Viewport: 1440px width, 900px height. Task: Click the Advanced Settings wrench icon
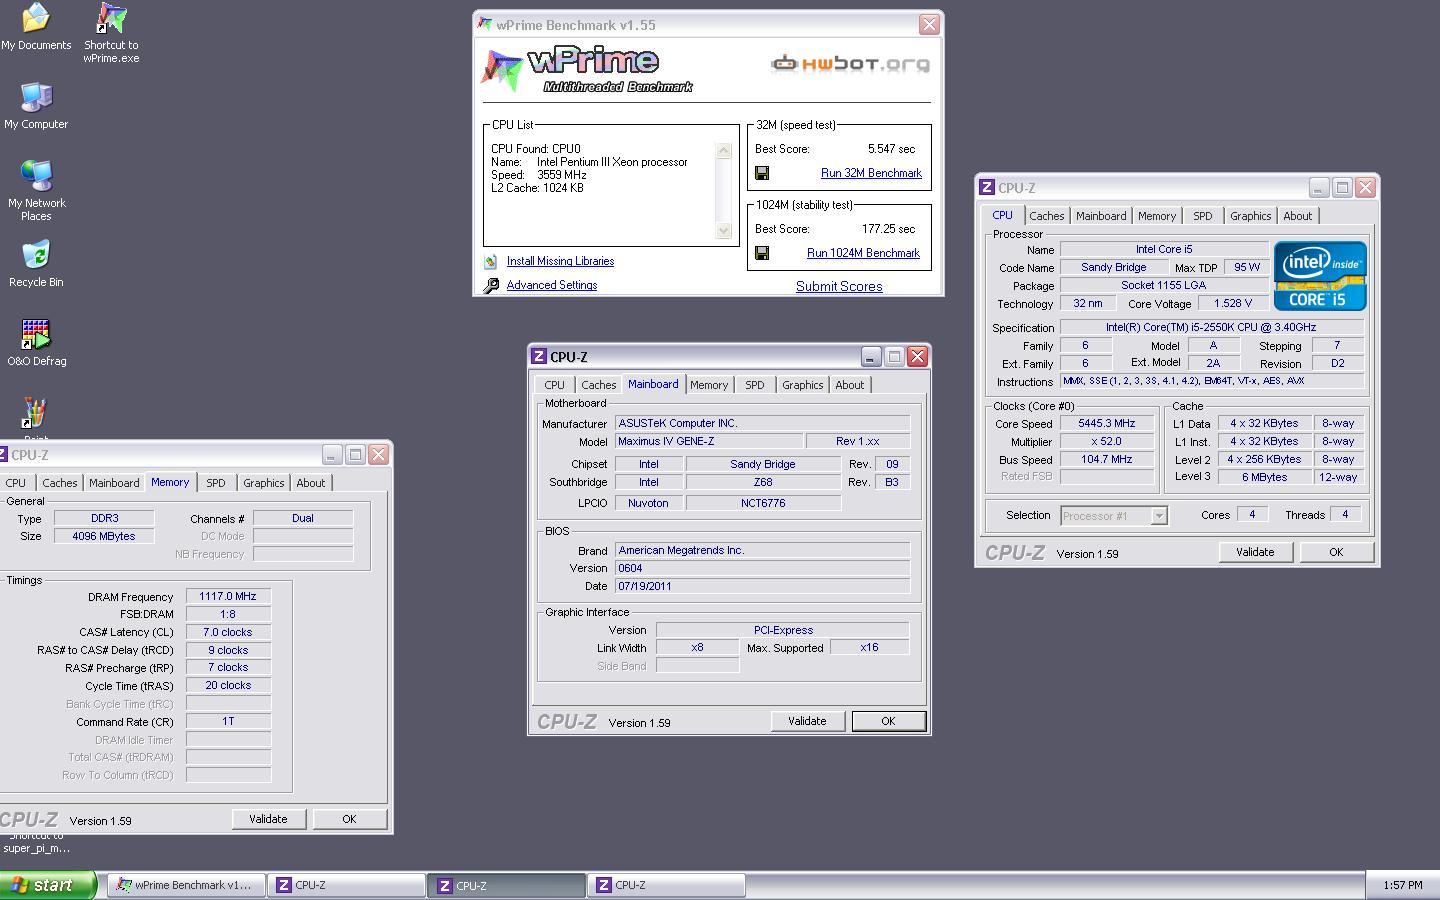490,286
